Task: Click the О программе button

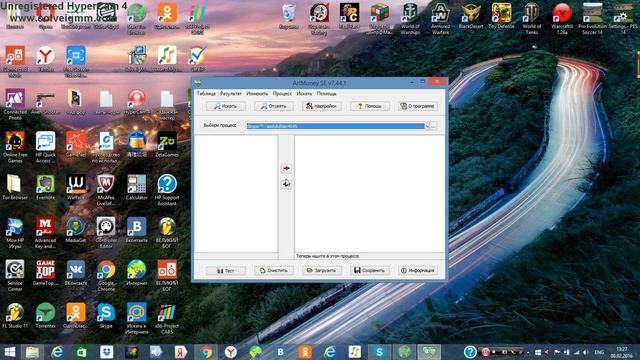Action: [418, 106]
